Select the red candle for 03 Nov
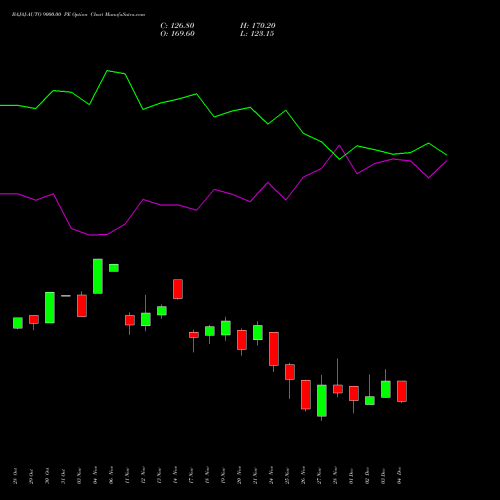The image size is (500, 500). click(82, 305)
